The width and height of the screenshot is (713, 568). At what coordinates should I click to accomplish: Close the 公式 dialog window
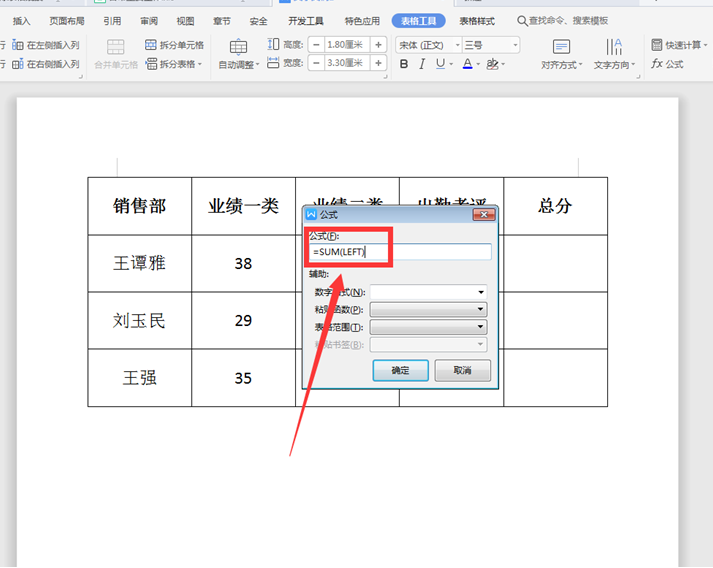click(x=484, y=215)
